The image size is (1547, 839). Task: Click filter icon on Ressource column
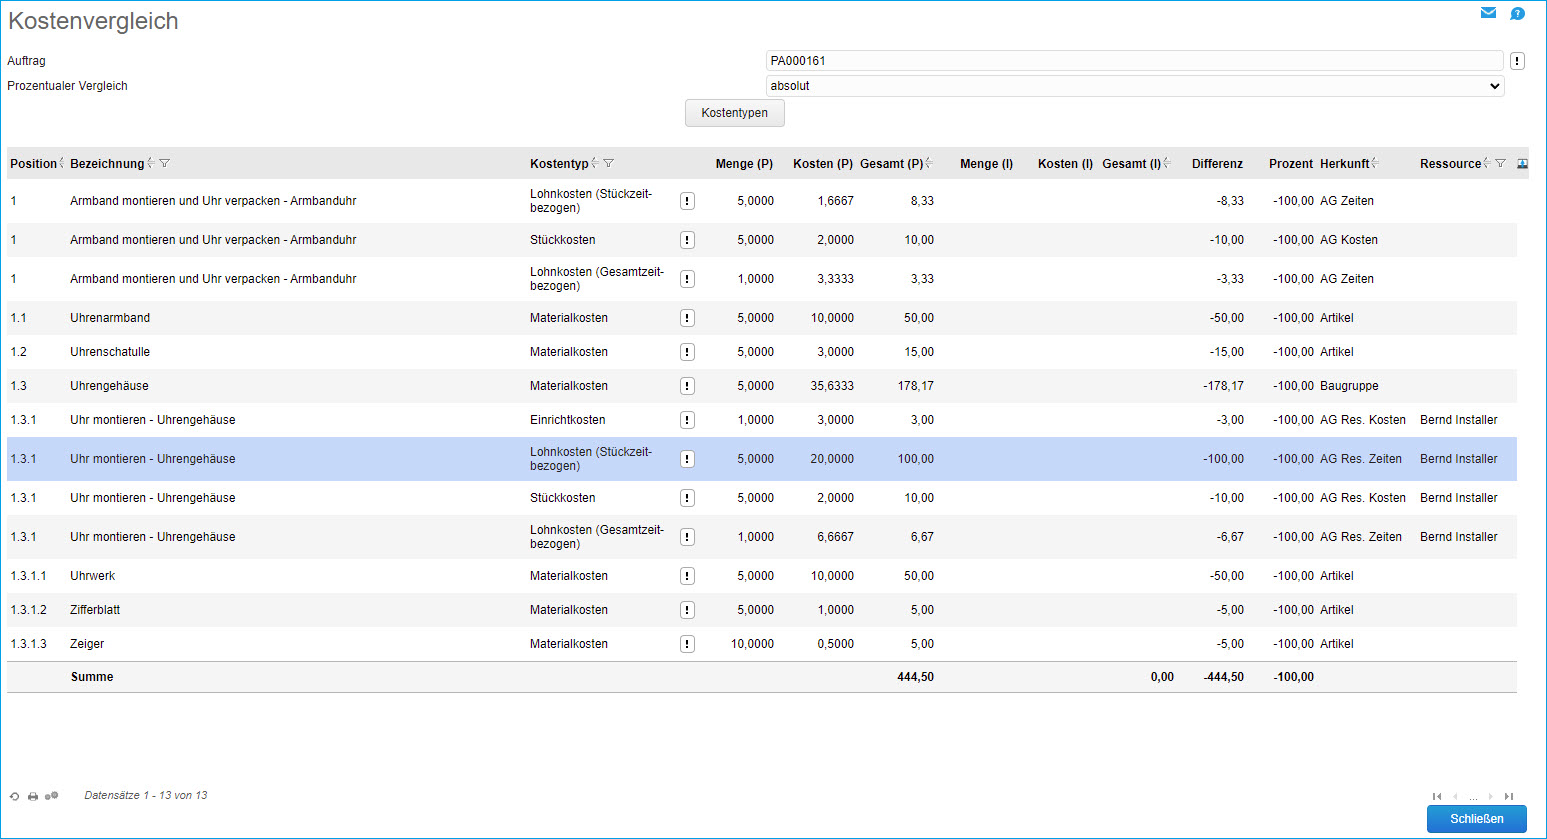[x=1500, y=164]
